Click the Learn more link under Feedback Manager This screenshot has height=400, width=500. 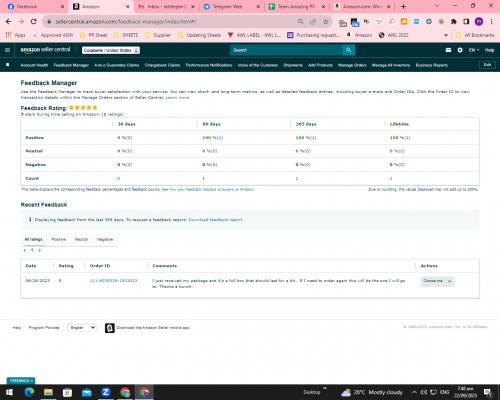[177, 98]
